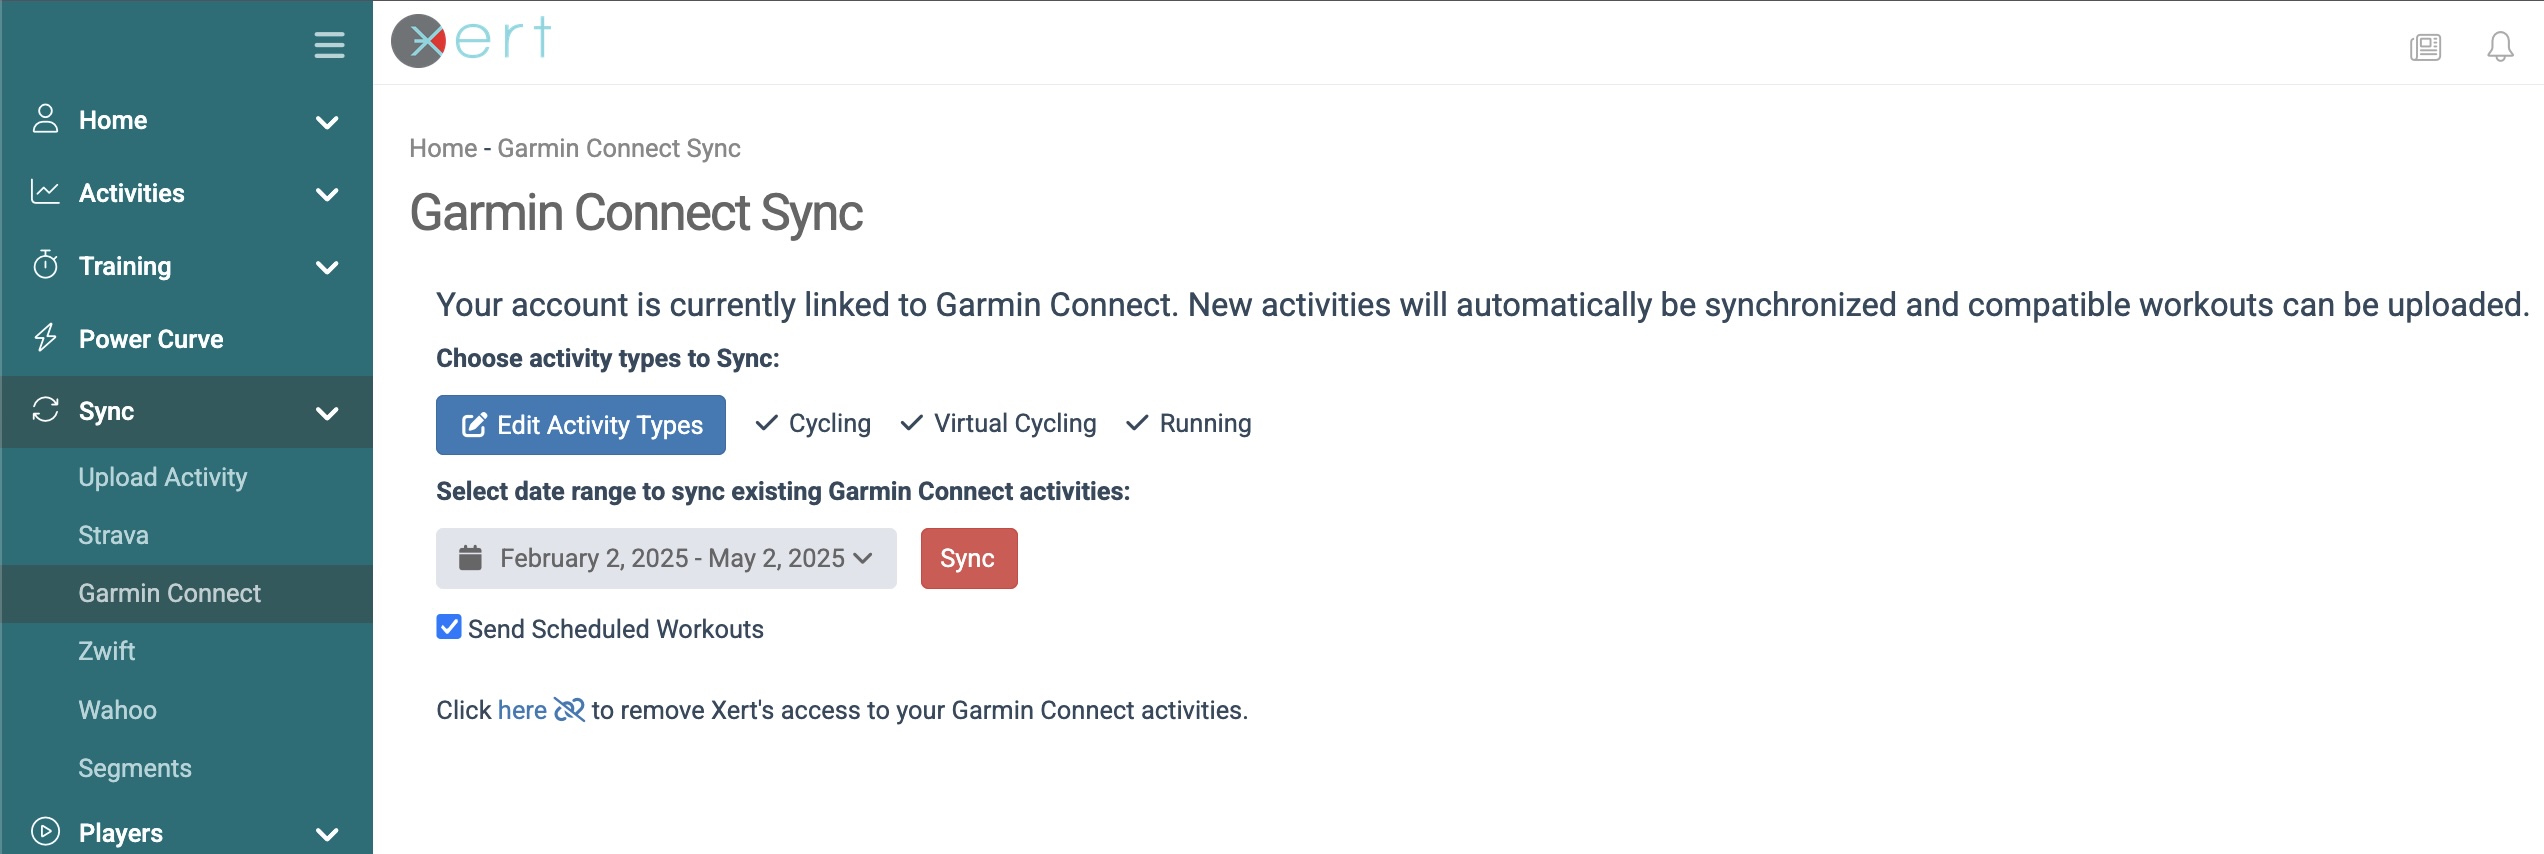Select Zwift in the sidebar
This screenshot has width=2544, height=854.
107,651
